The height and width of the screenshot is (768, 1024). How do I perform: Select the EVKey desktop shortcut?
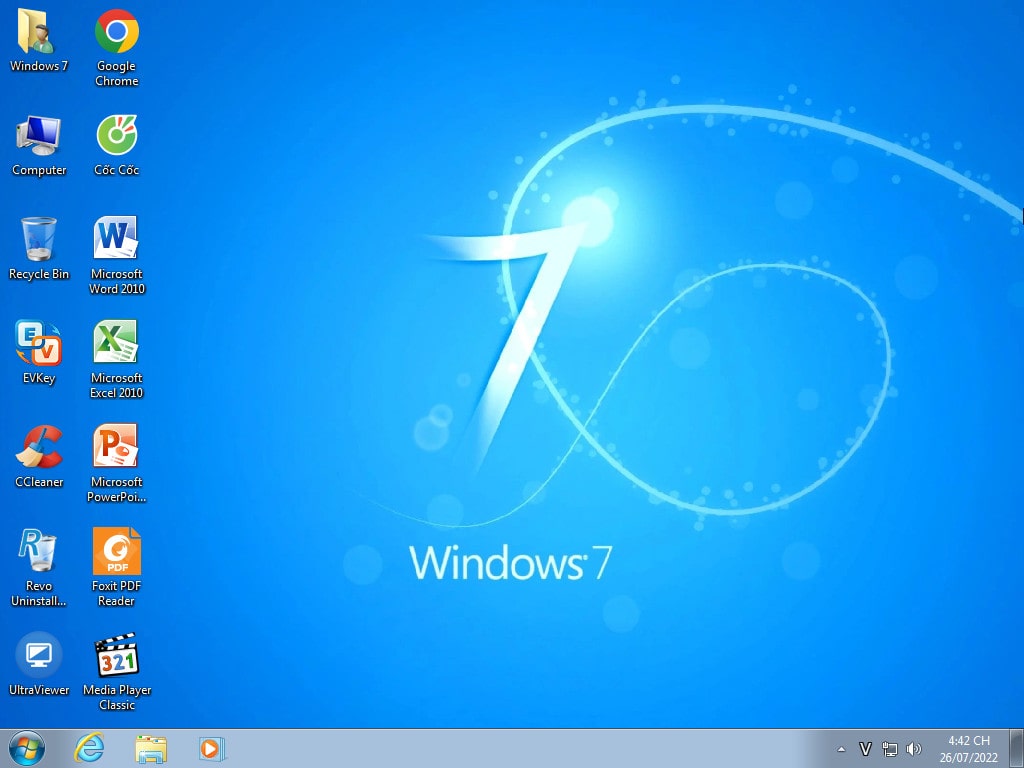(x=39, y=353)
